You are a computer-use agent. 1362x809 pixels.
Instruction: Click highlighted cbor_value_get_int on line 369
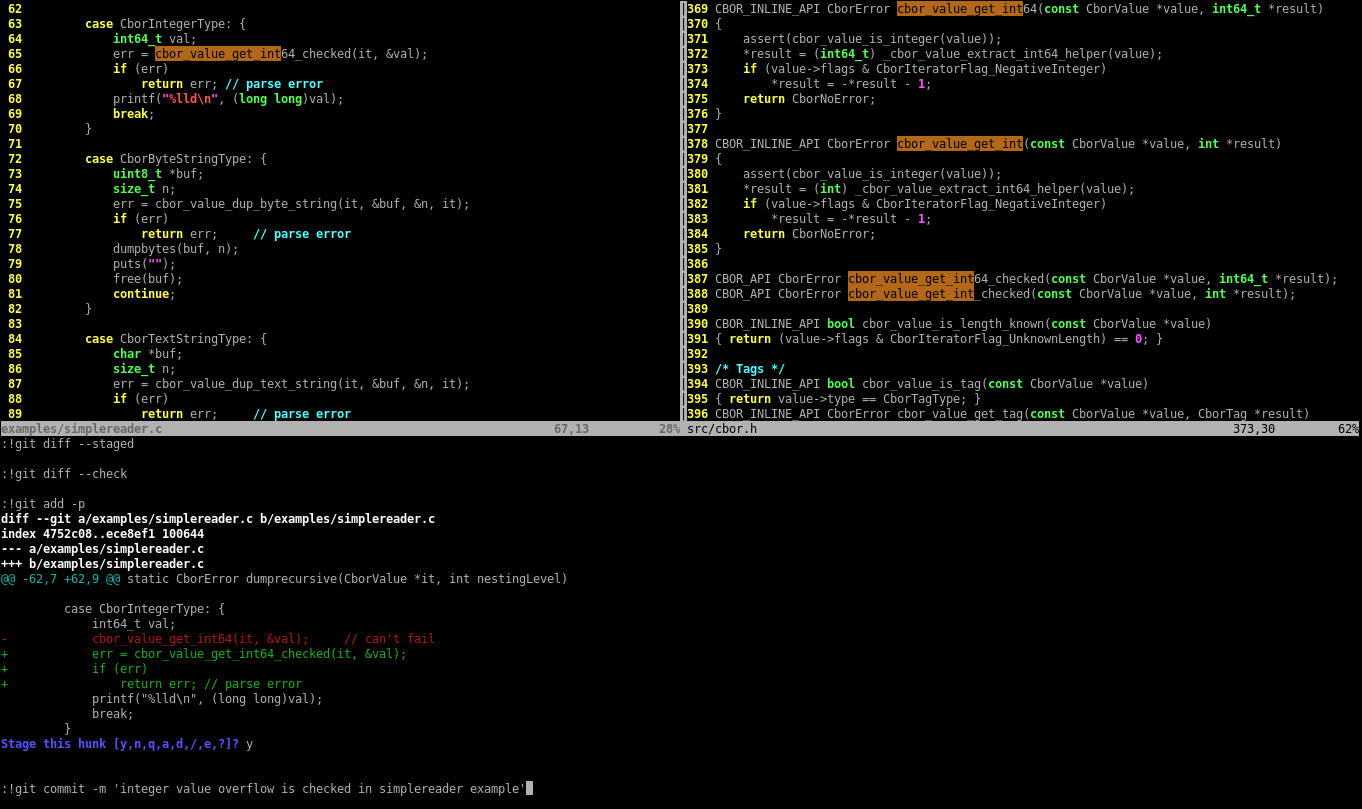pos(960,9)
